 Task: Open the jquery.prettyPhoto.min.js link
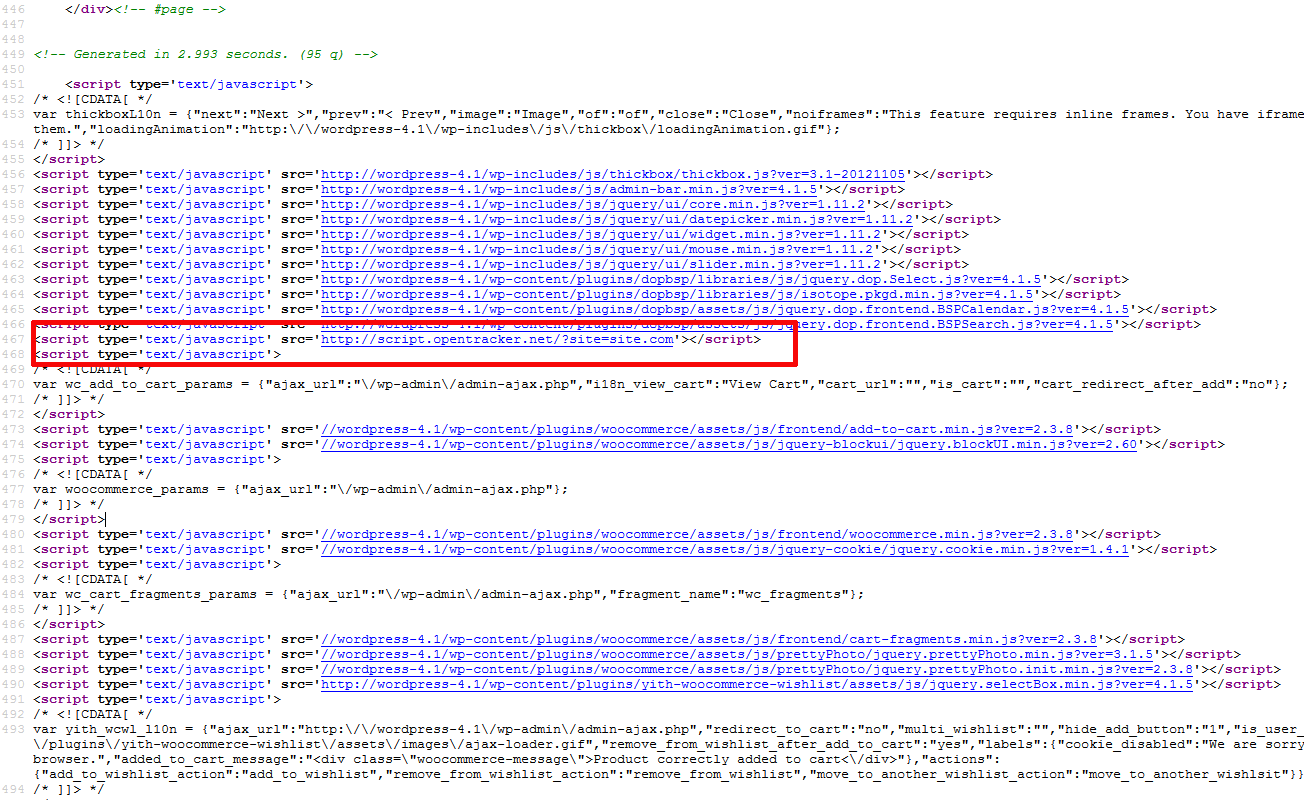click(x=738, y=654)
